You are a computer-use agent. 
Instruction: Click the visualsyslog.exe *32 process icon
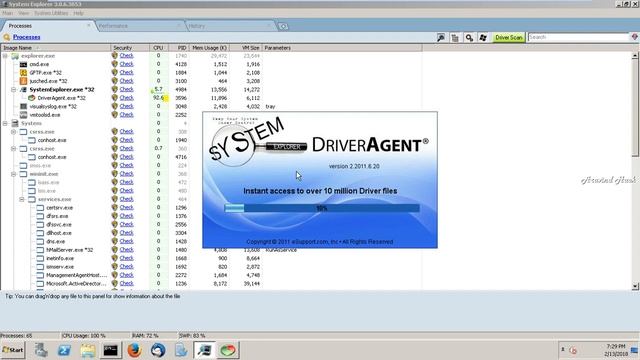[x=23, y=106]
